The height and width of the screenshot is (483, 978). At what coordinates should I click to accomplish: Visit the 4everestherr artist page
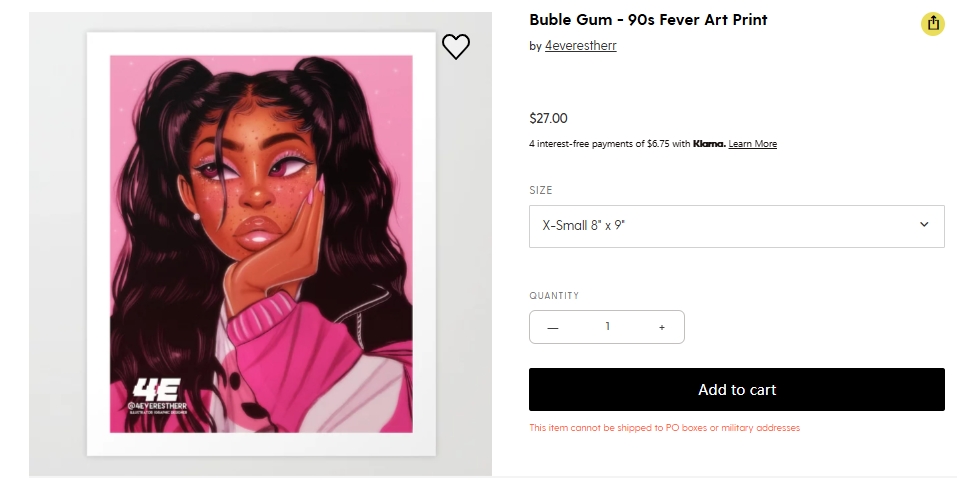click(580, 46)
